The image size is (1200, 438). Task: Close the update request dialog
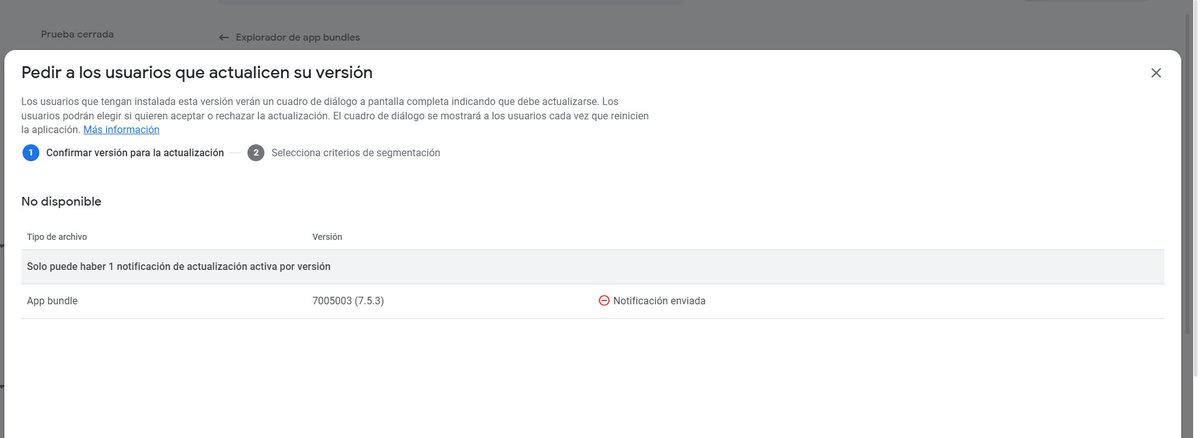1156,73
